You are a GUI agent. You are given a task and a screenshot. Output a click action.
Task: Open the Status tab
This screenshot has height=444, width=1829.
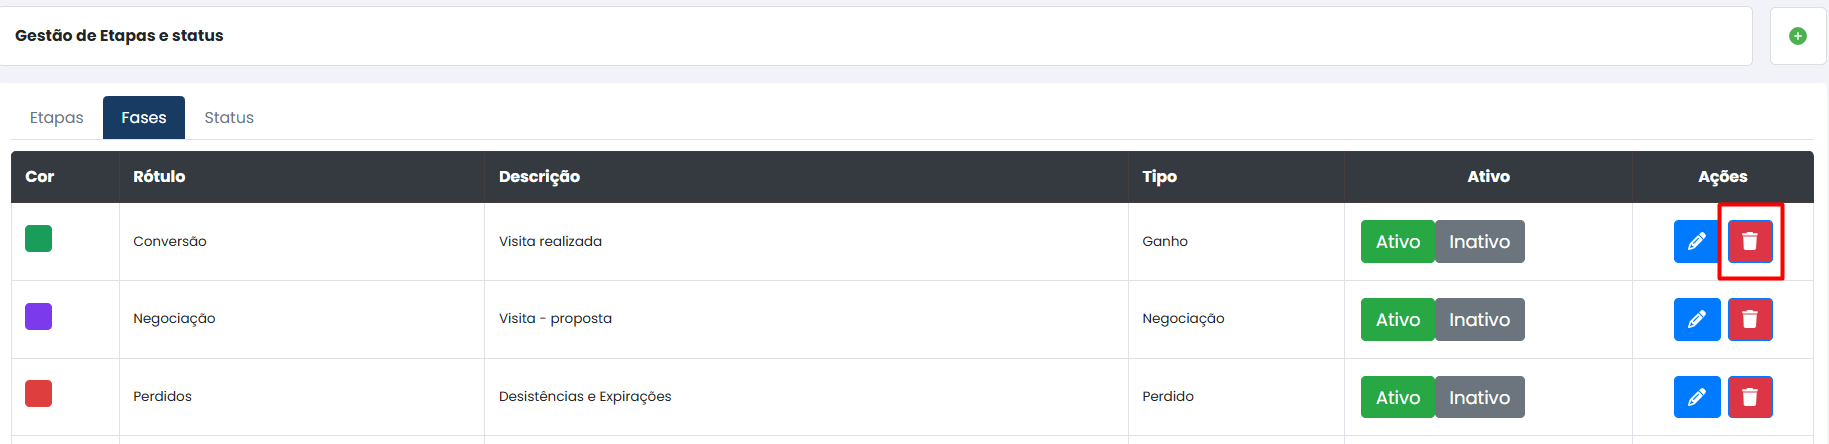(229, 118)
